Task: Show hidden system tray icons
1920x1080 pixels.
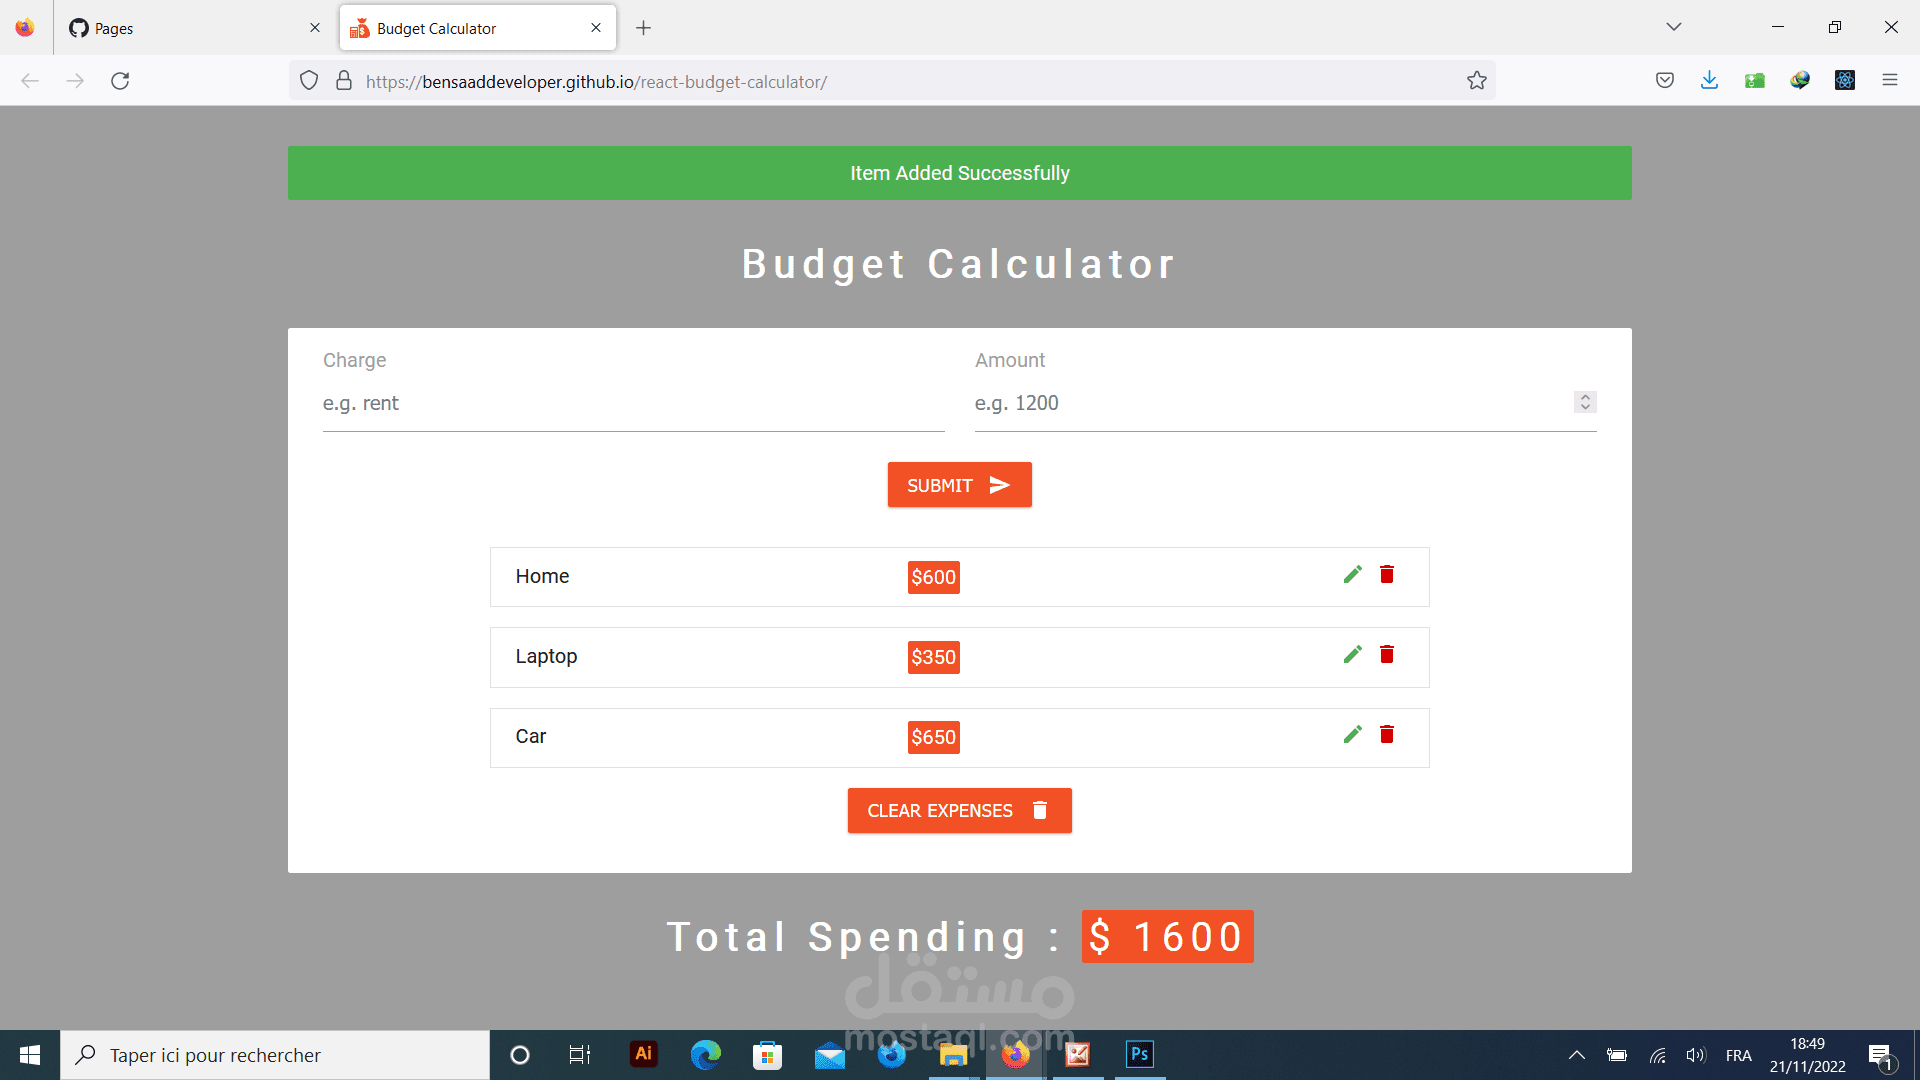Action: 1576,1055
